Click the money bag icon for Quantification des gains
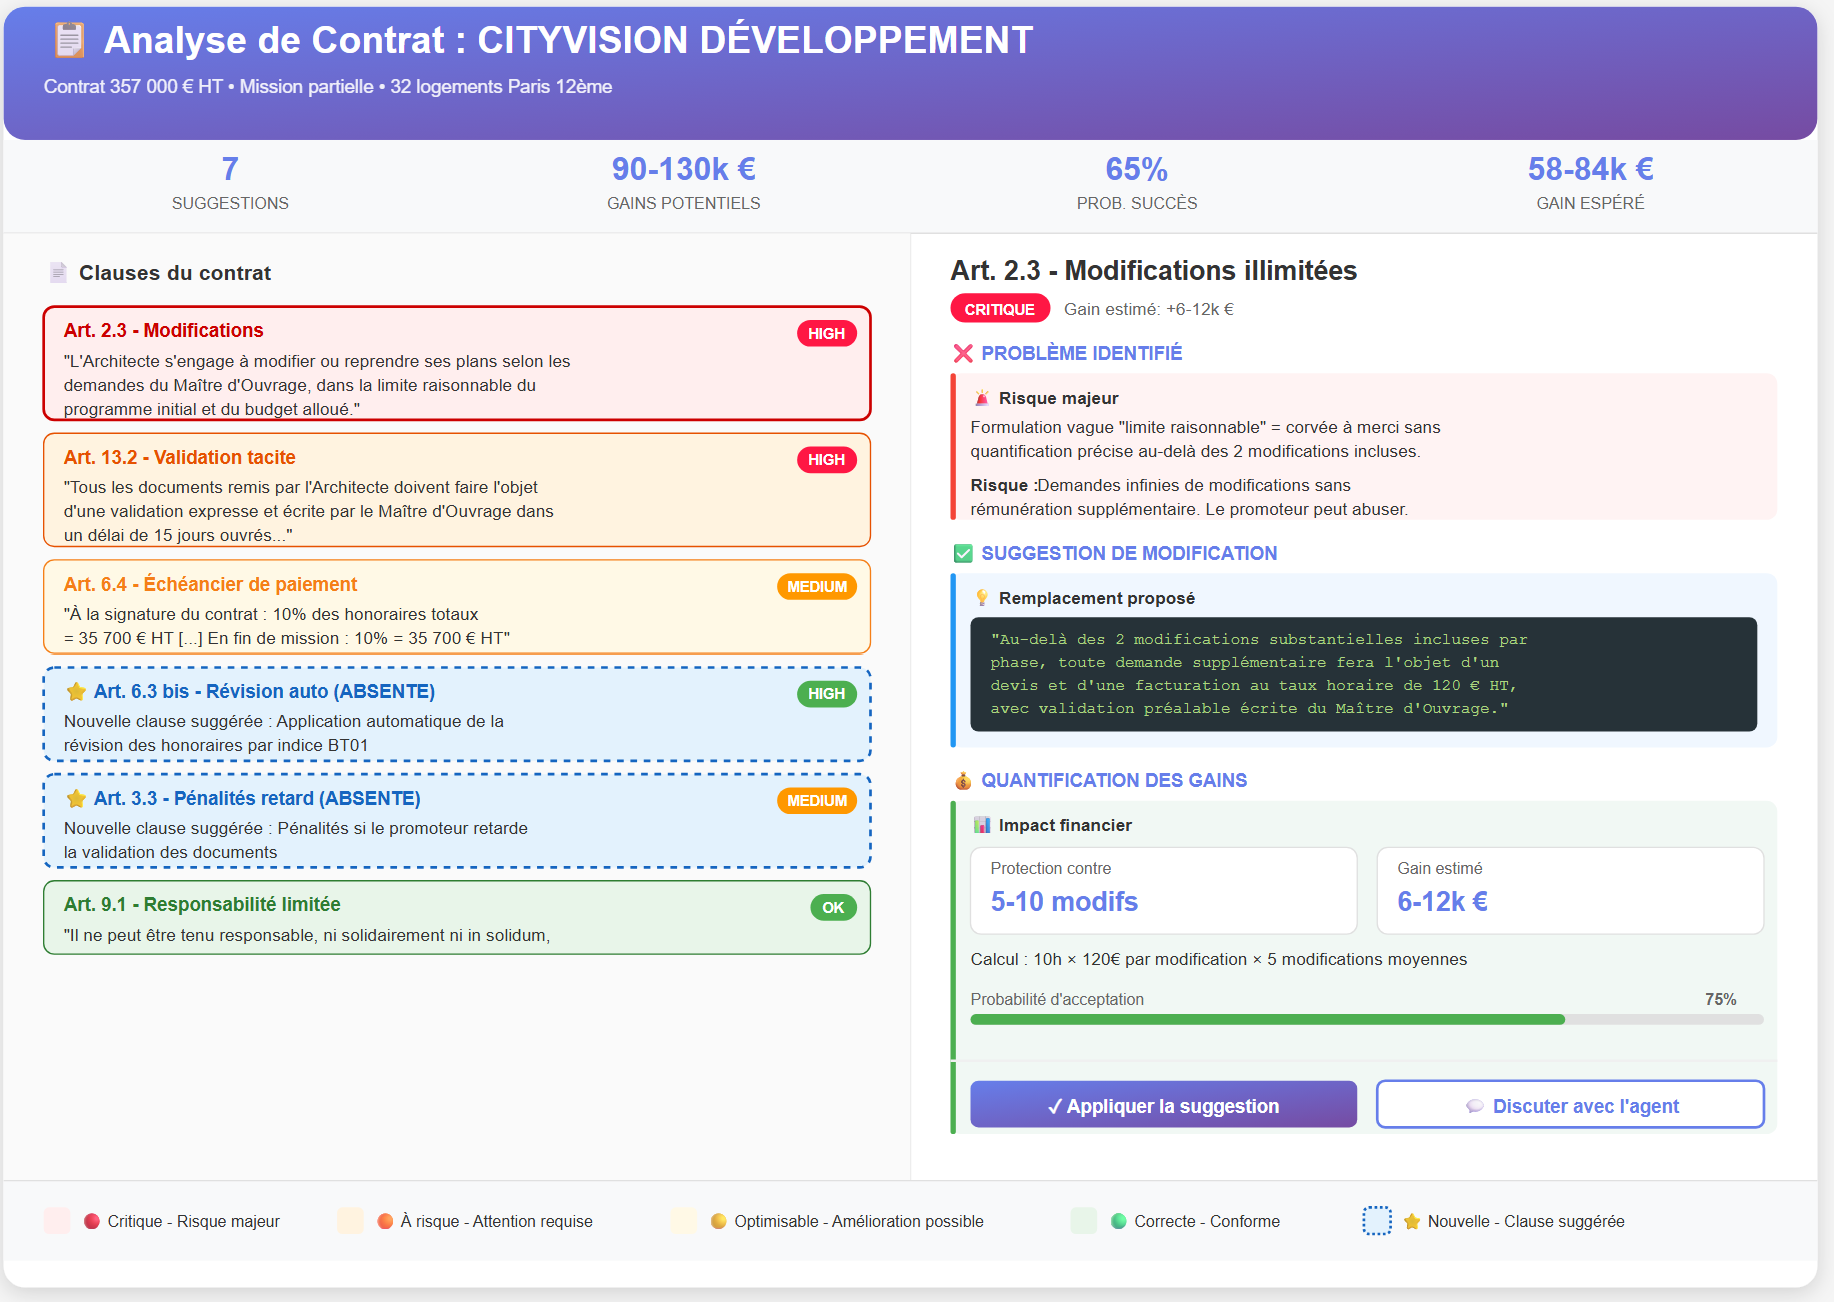The width and height of the screenshot is (1834, 1302). tap(962, 780)
